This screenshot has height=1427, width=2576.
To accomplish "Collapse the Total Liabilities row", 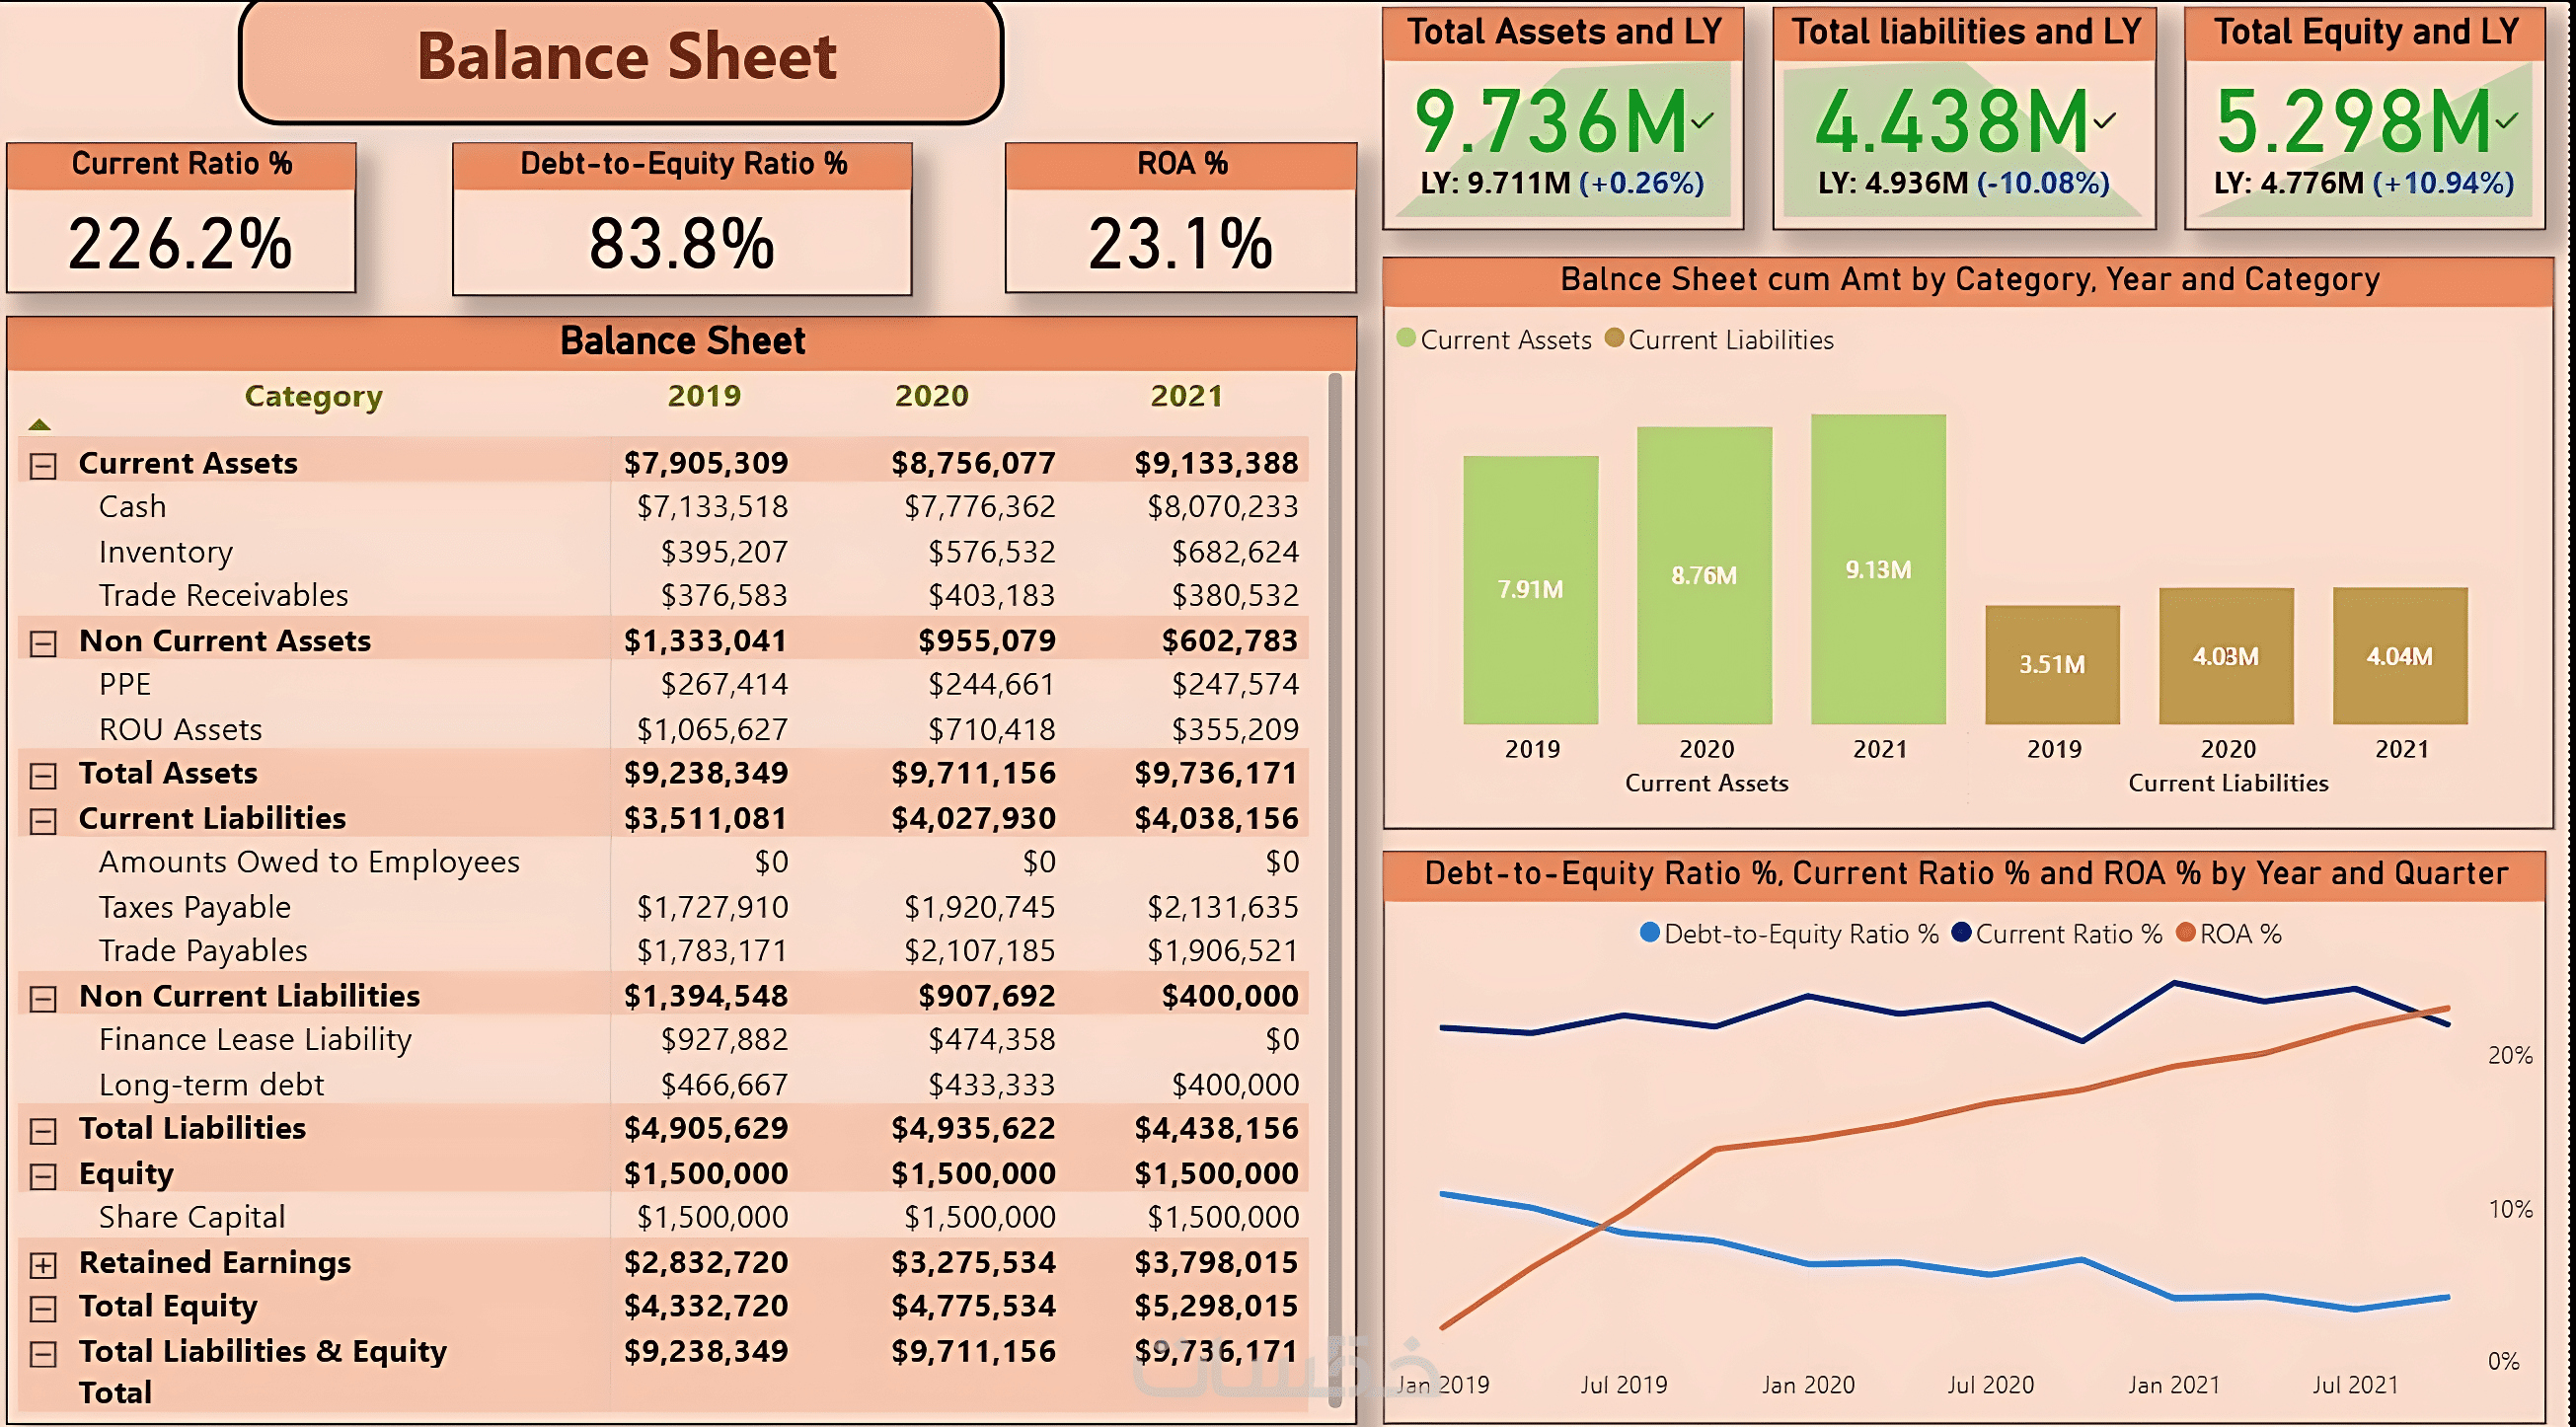I will click(42, 1131).
